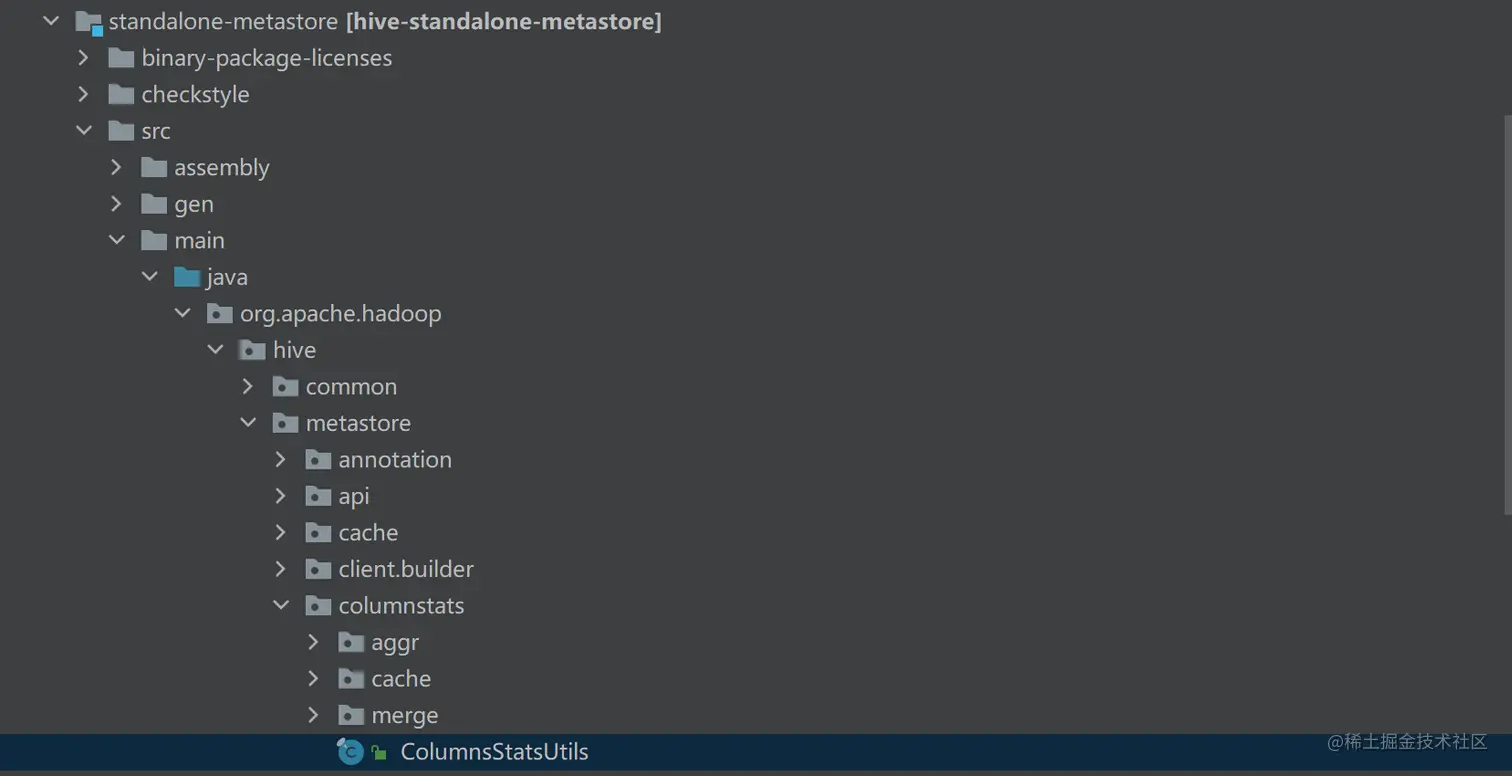This screenshot has width=1512, height=776.
Task: Select the hive package name
Action: tap(294, 350)
